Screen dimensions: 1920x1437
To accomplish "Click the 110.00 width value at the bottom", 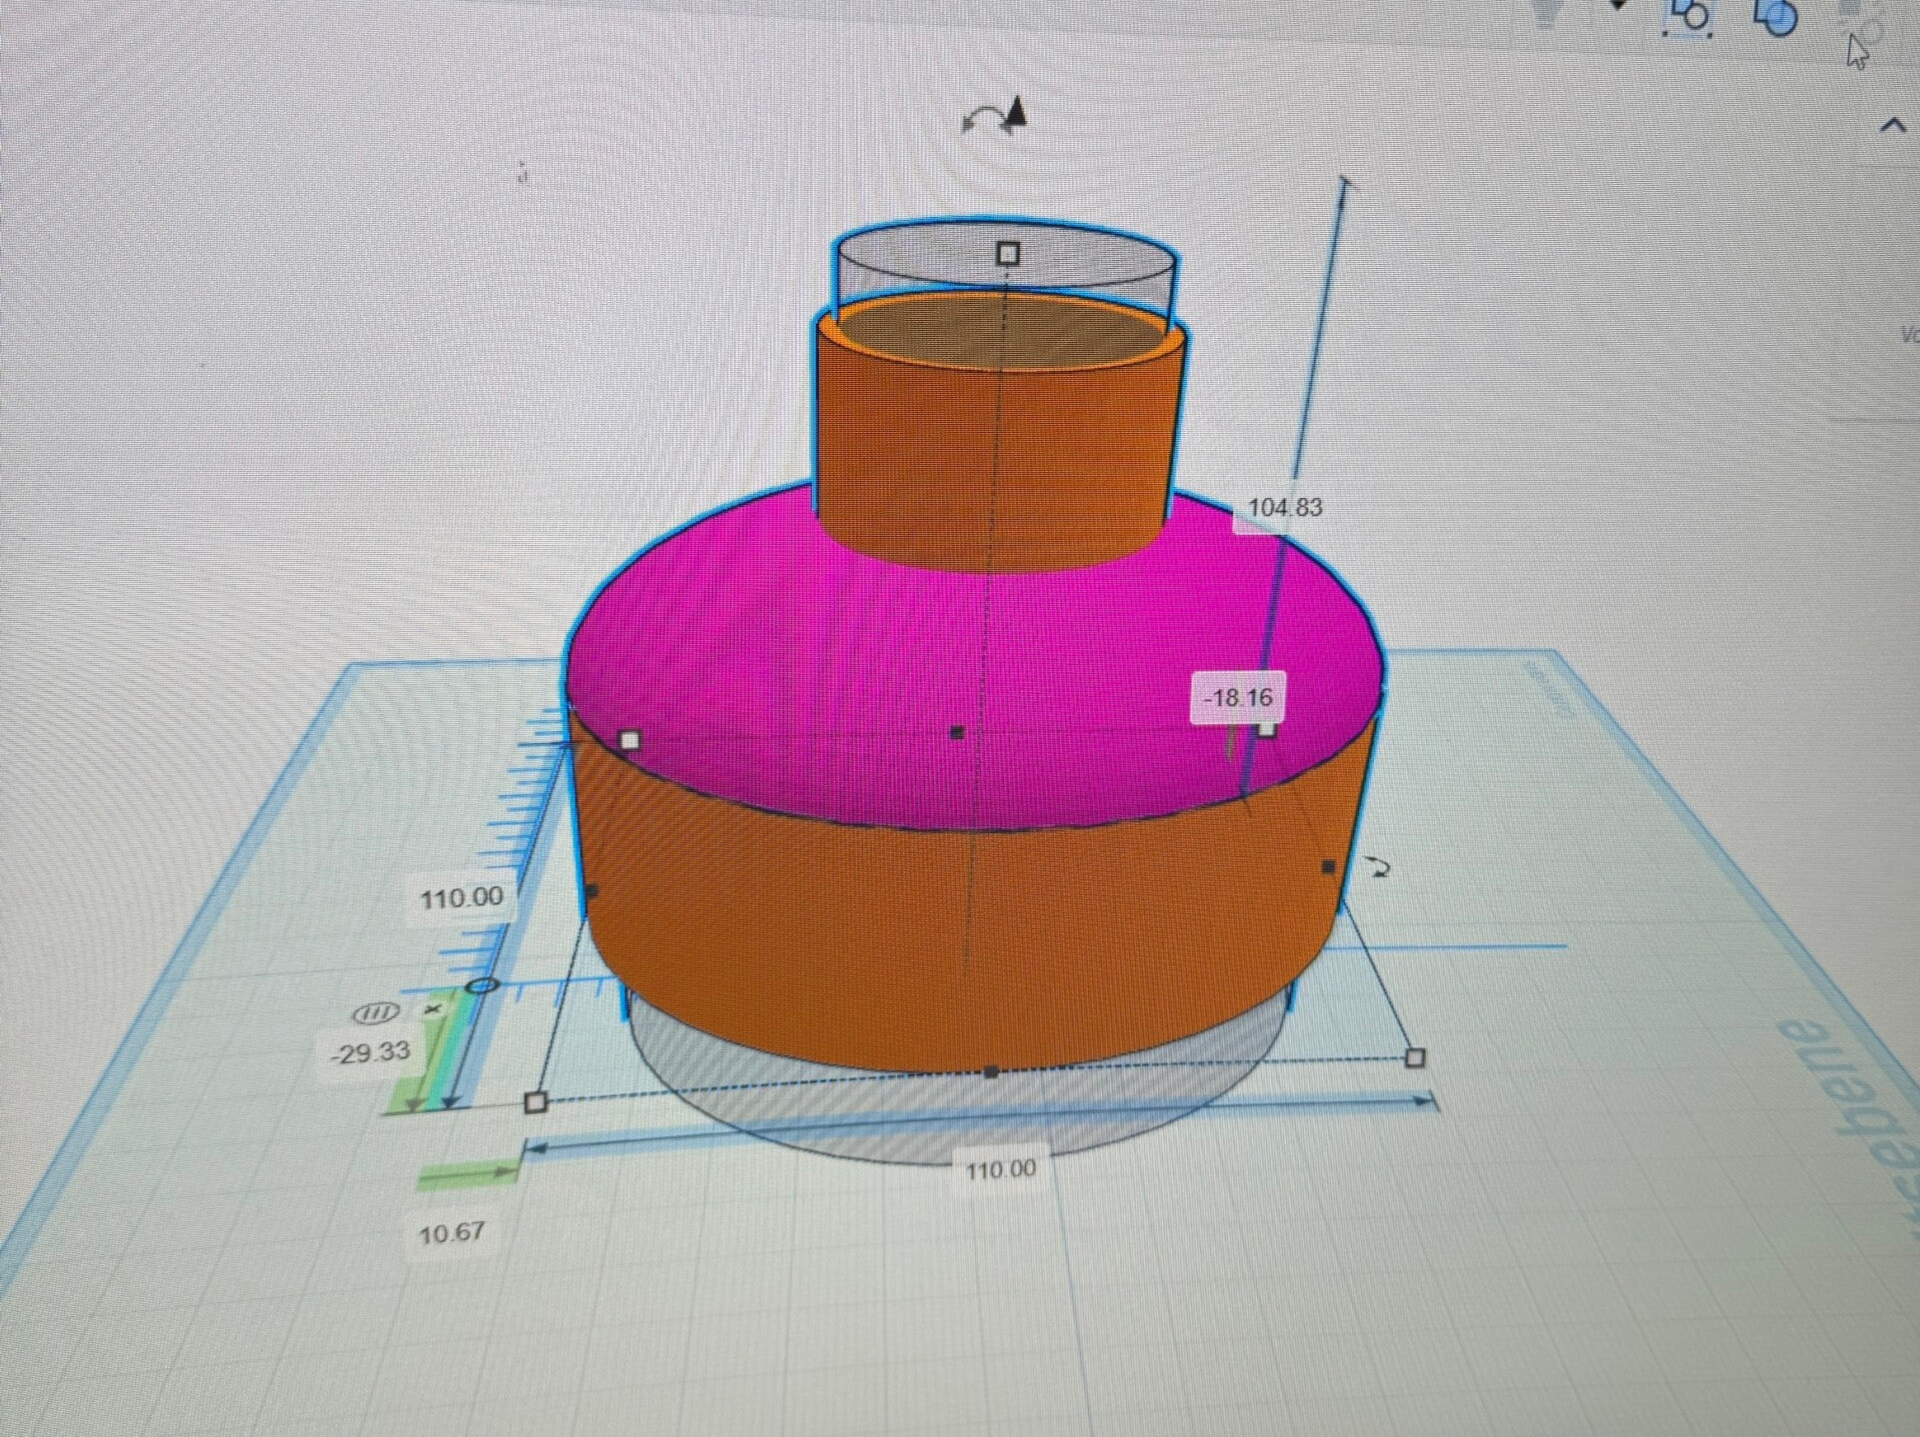I will point(1000,1169).
